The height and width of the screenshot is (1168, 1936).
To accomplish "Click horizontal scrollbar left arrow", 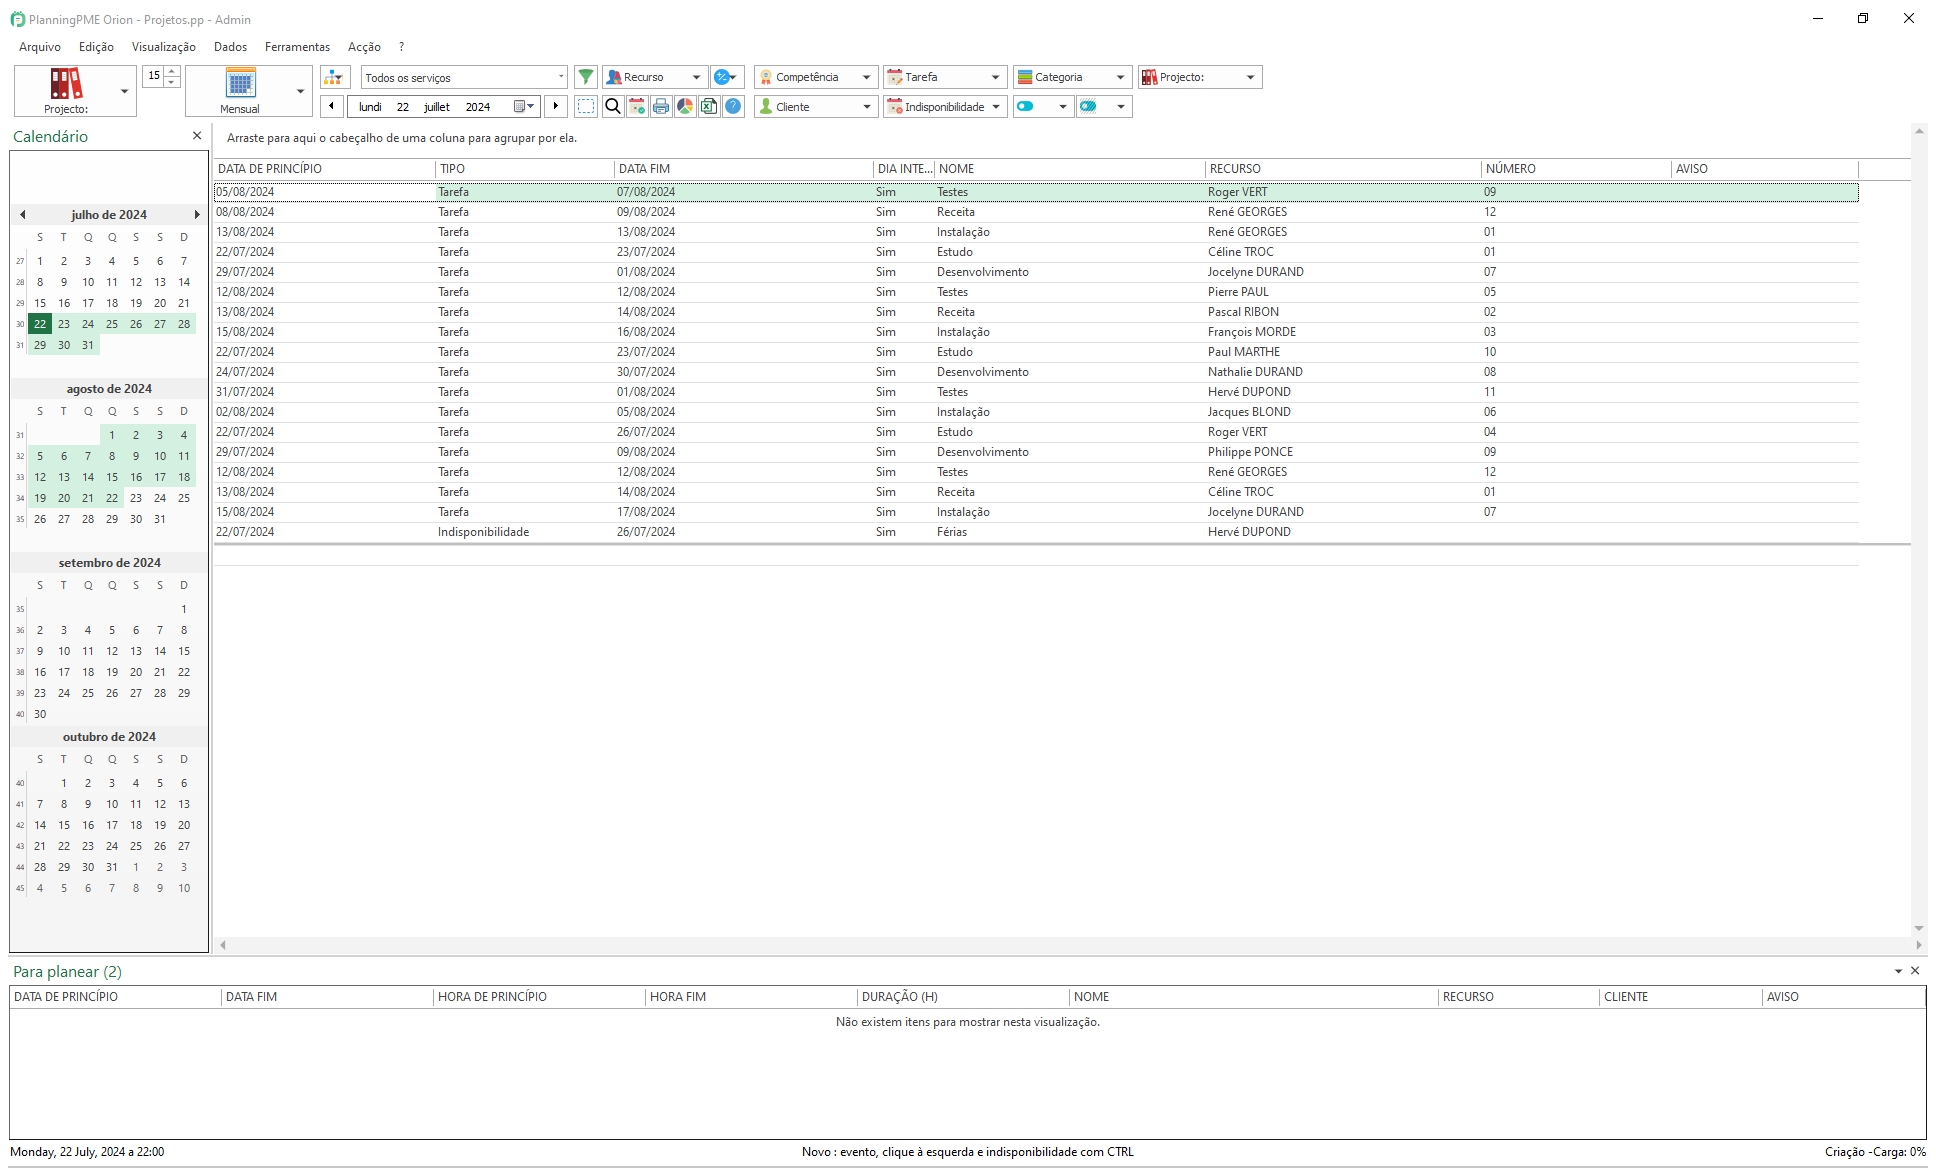I will click(x=222, y=945).
